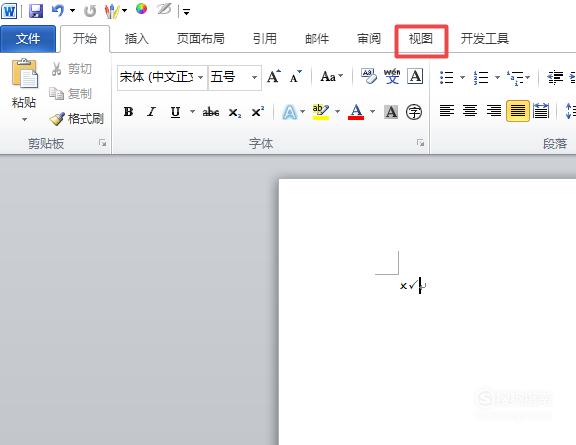Open the underline style dropdown arrow
576x445 pixels.
[192, 111]
